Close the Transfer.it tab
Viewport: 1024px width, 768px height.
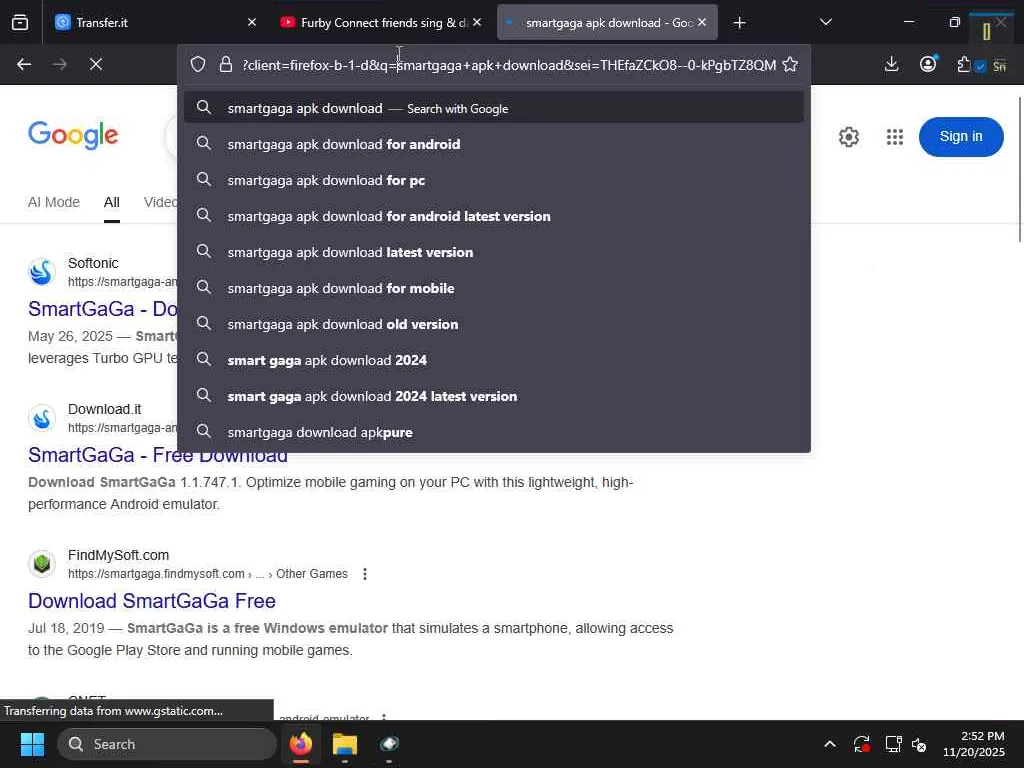[x=252, y=22]
